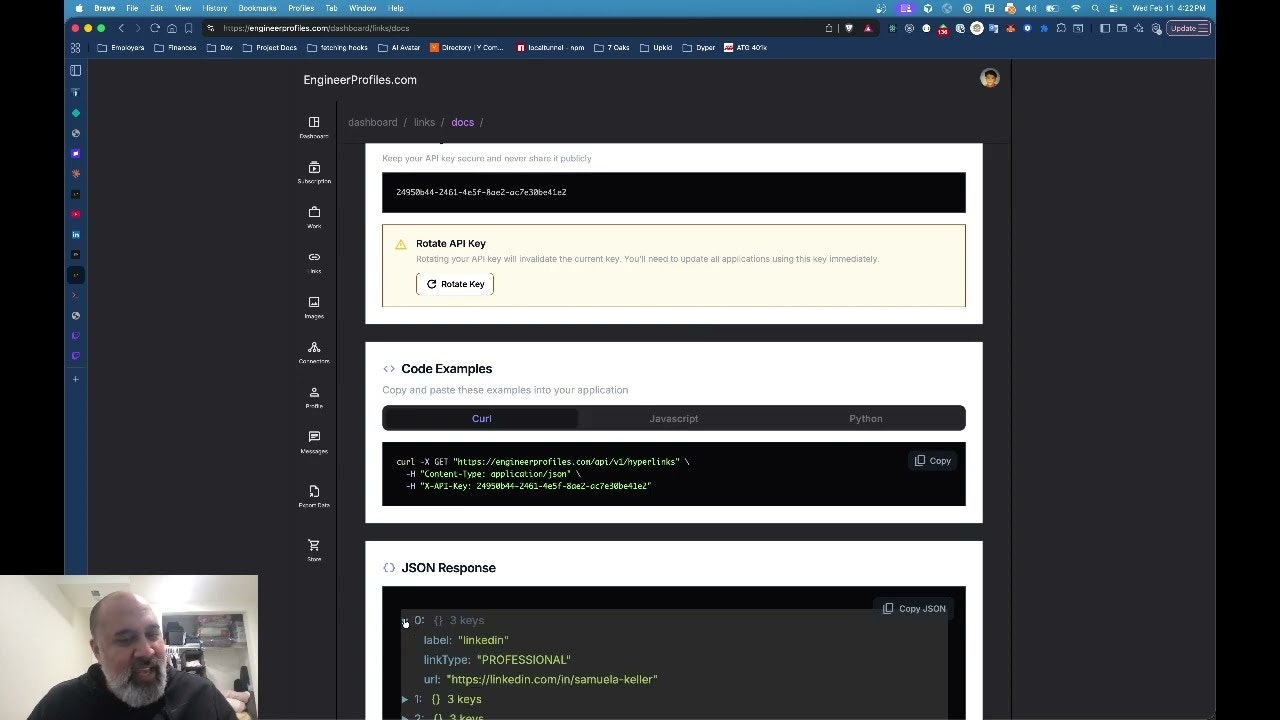Collapse JSON item 0 triangle

pyautogui.click(x=405, y=621)
